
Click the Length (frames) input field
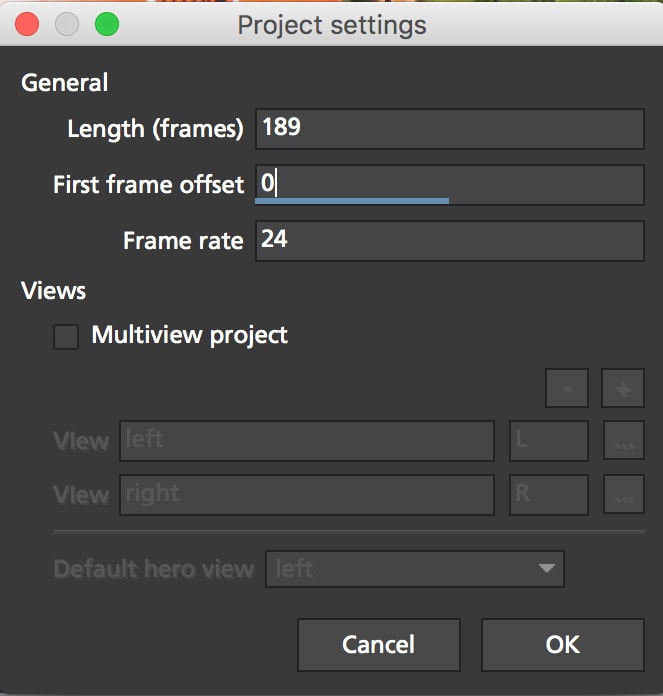(449, 128)
